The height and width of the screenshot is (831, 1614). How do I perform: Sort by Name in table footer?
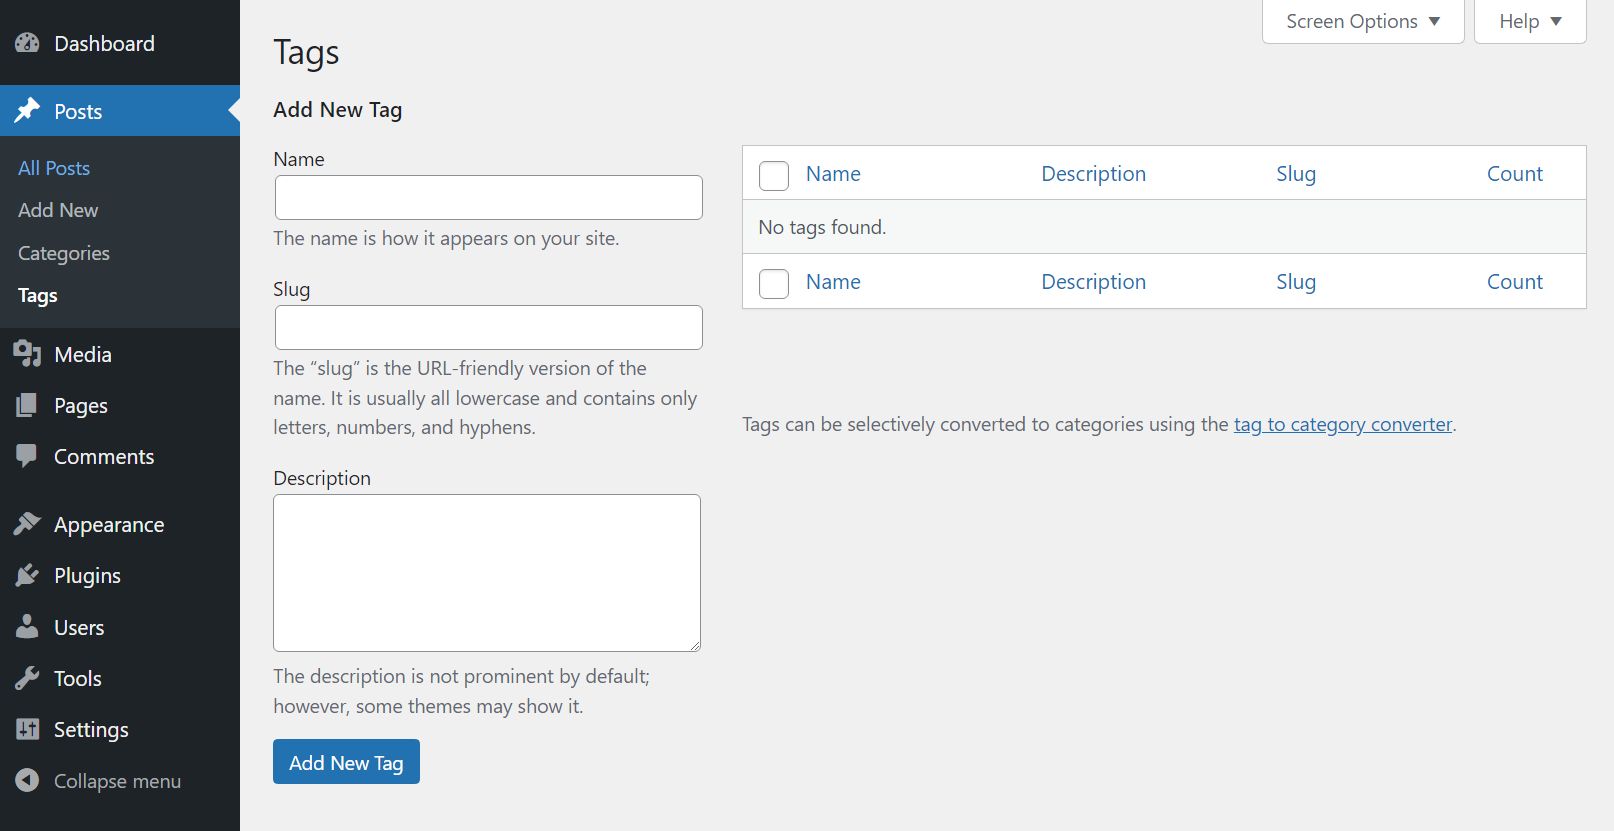(x=833, y=282)
